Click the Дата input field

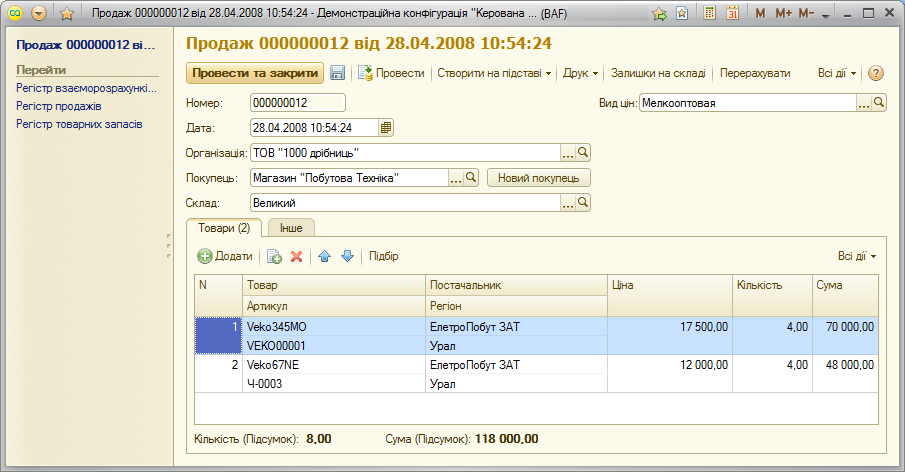[x=315, y=128]
